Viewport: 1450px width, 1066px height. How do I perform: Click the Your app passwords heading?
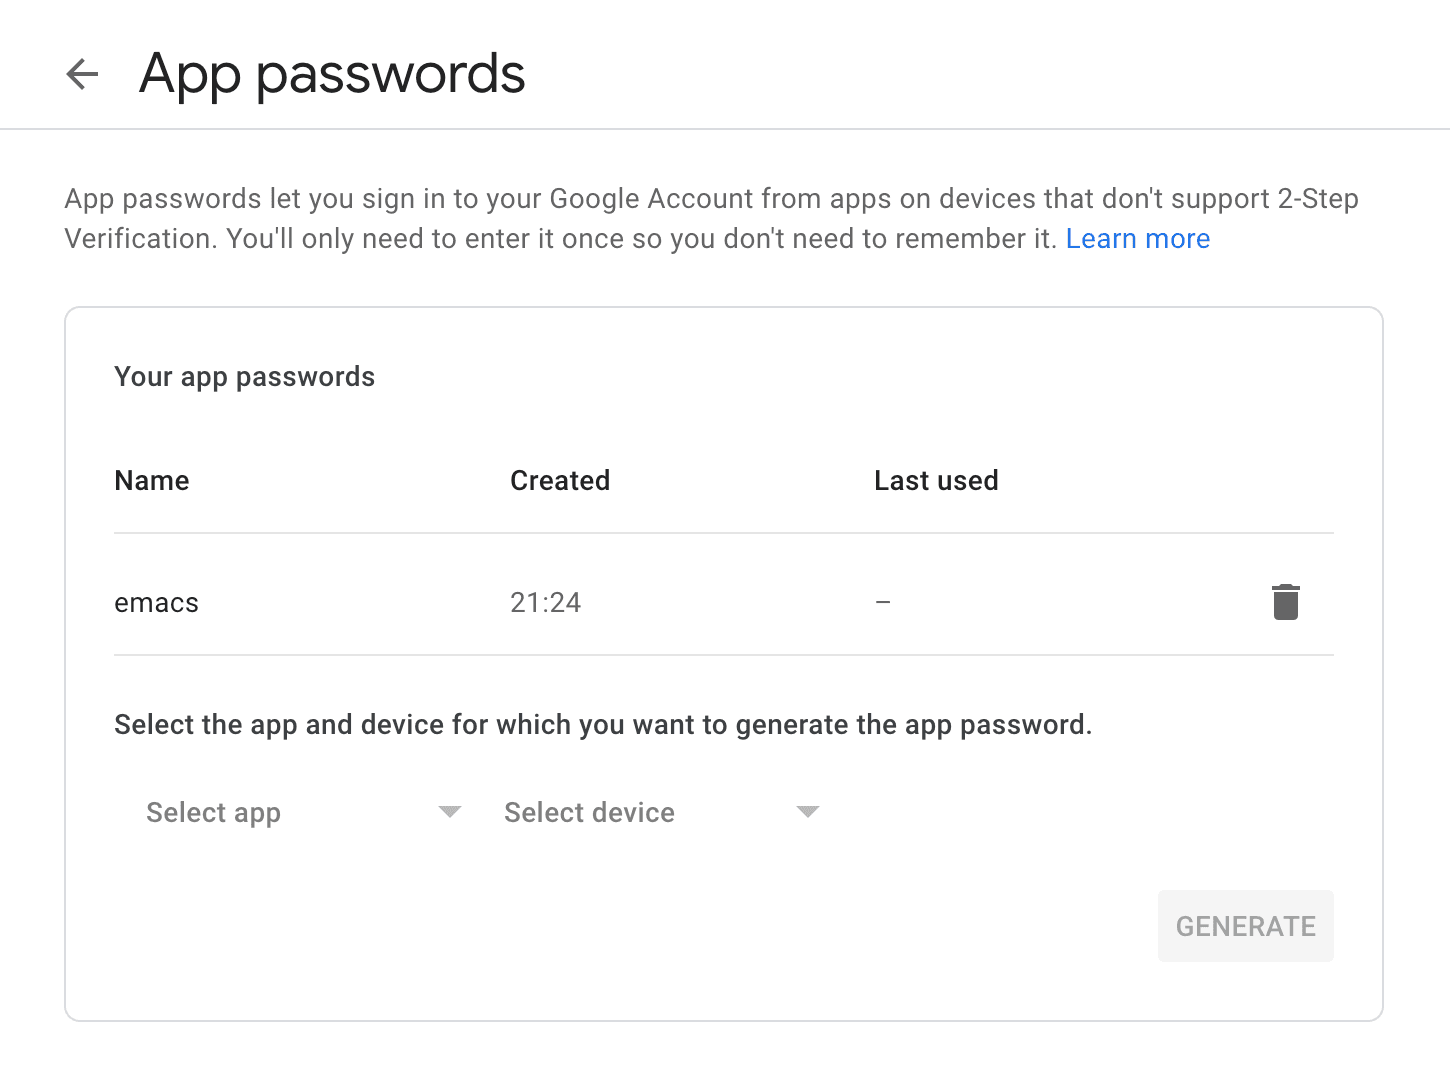pos(245,377)
